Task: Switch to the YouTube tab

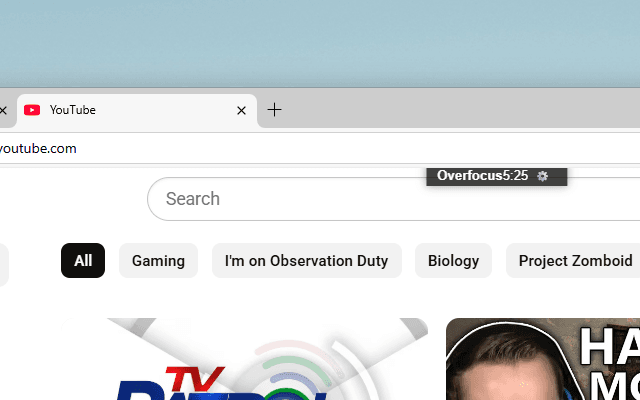Action: click(137, 110)
